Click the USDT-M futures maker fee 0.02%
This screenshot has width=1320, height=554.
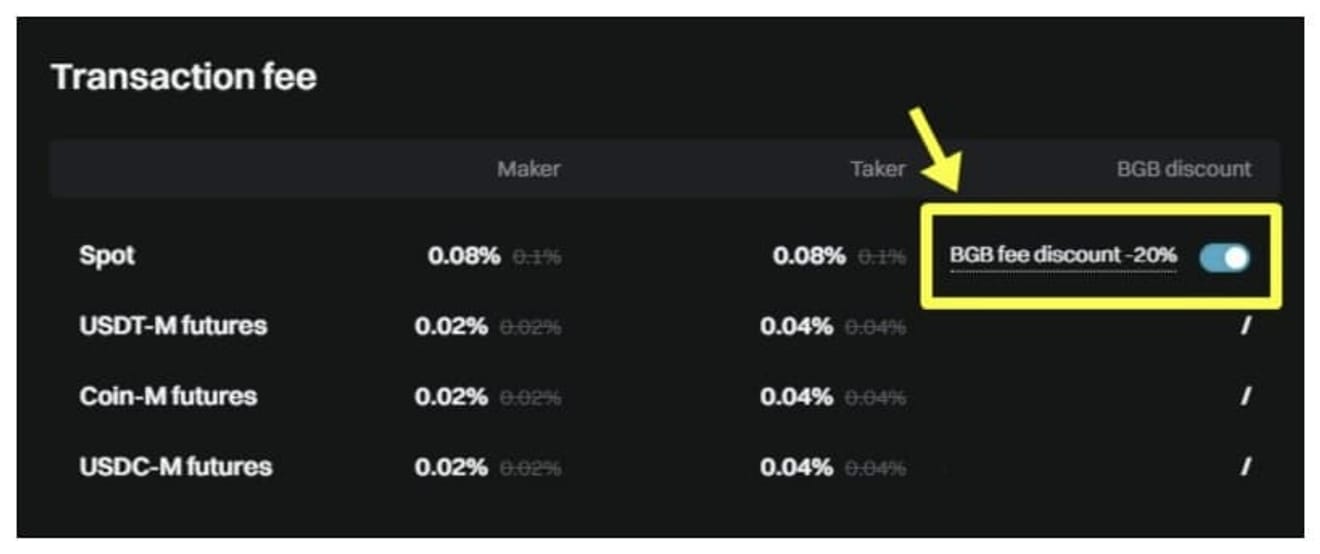pos(451,326)
